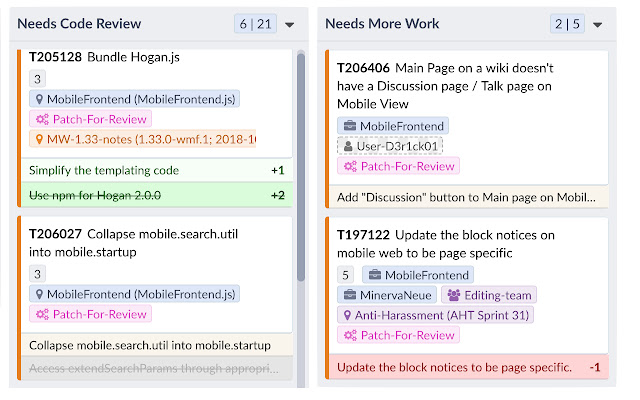Open task T205128 Bundle Hogan.js
Screen dimensions: 640x400
[x=104, y=57]
